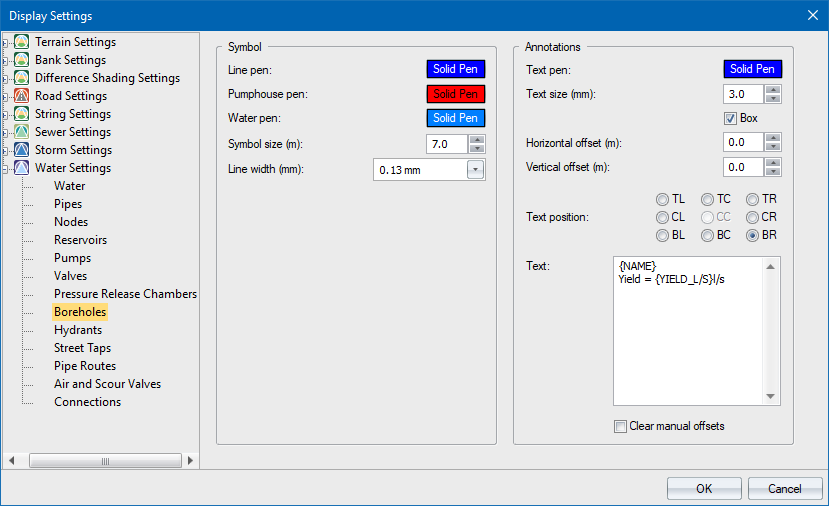Screen dimensions: 829x506
Task: Click the String Settings tree icon
Action: pyautogui.click(x=22, y=114)
